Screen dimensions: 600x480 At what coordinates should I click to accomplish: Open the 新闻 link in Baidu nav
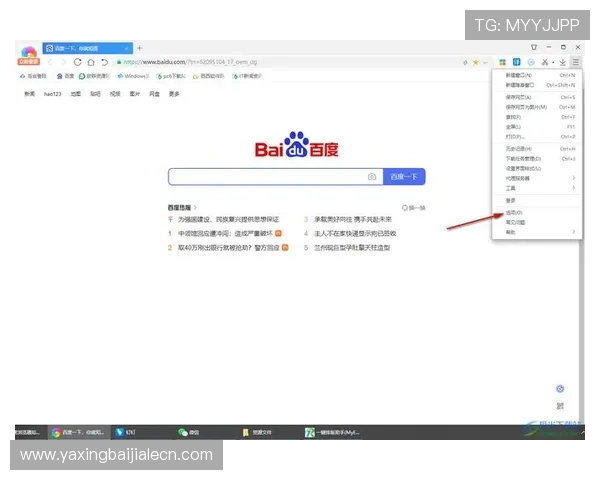tap(29, 94)
